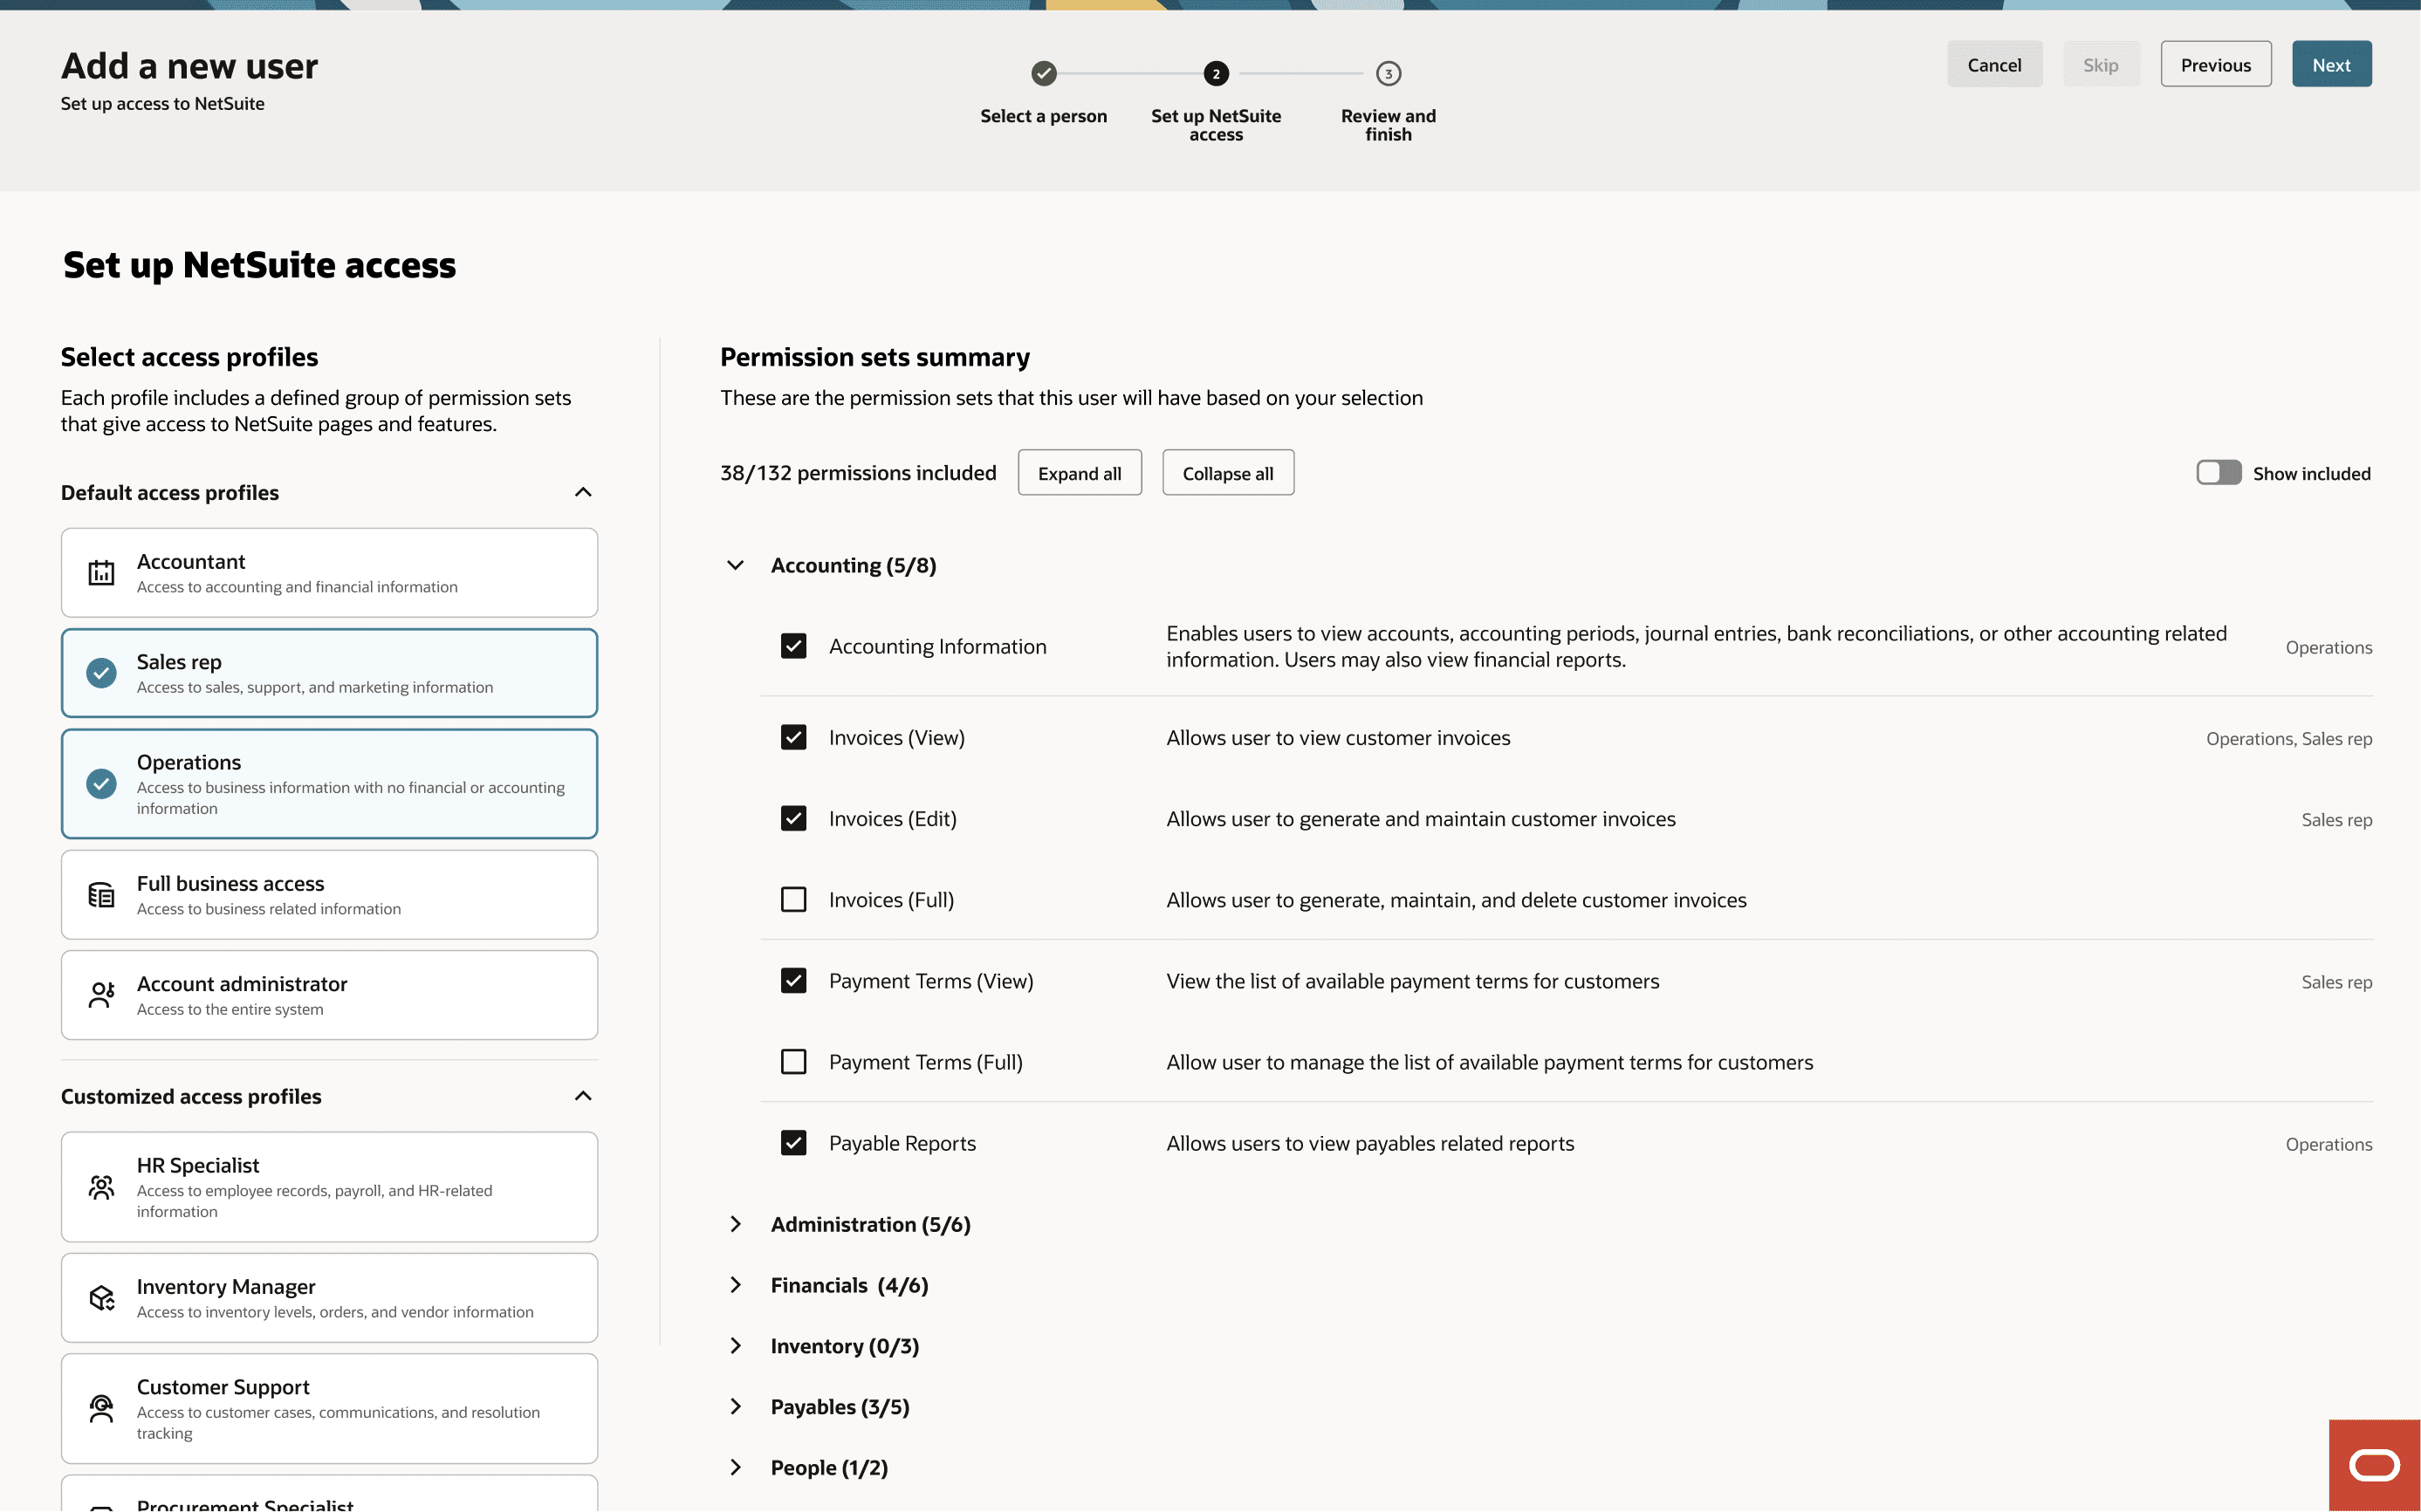The height and width of the screenshot is (1512, 2421).
Task: Click the Account administrator person icon
Action: (101, 995)
